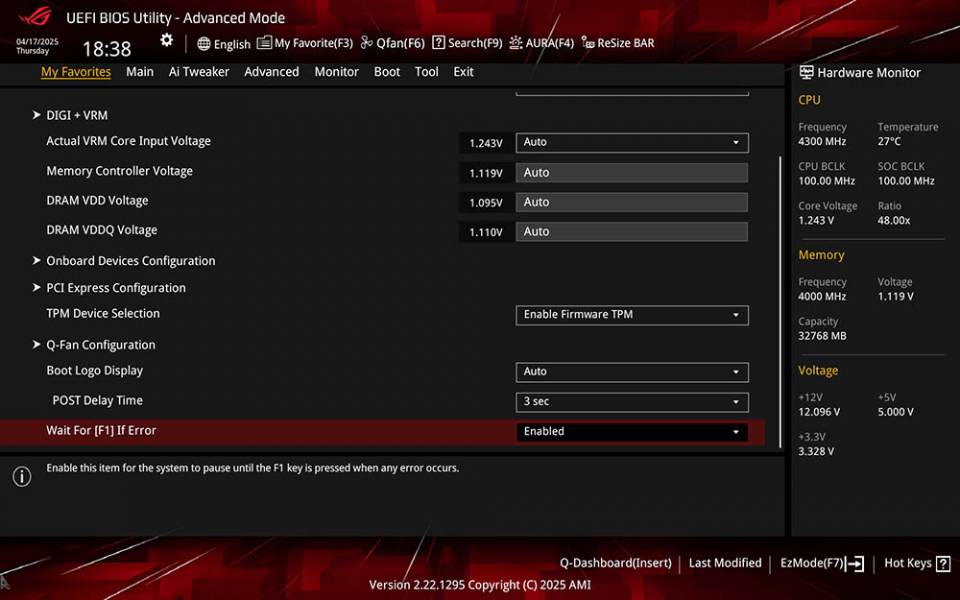
Task: Click DRAM VDDQ Voltage label
Action: coord(102,230)
